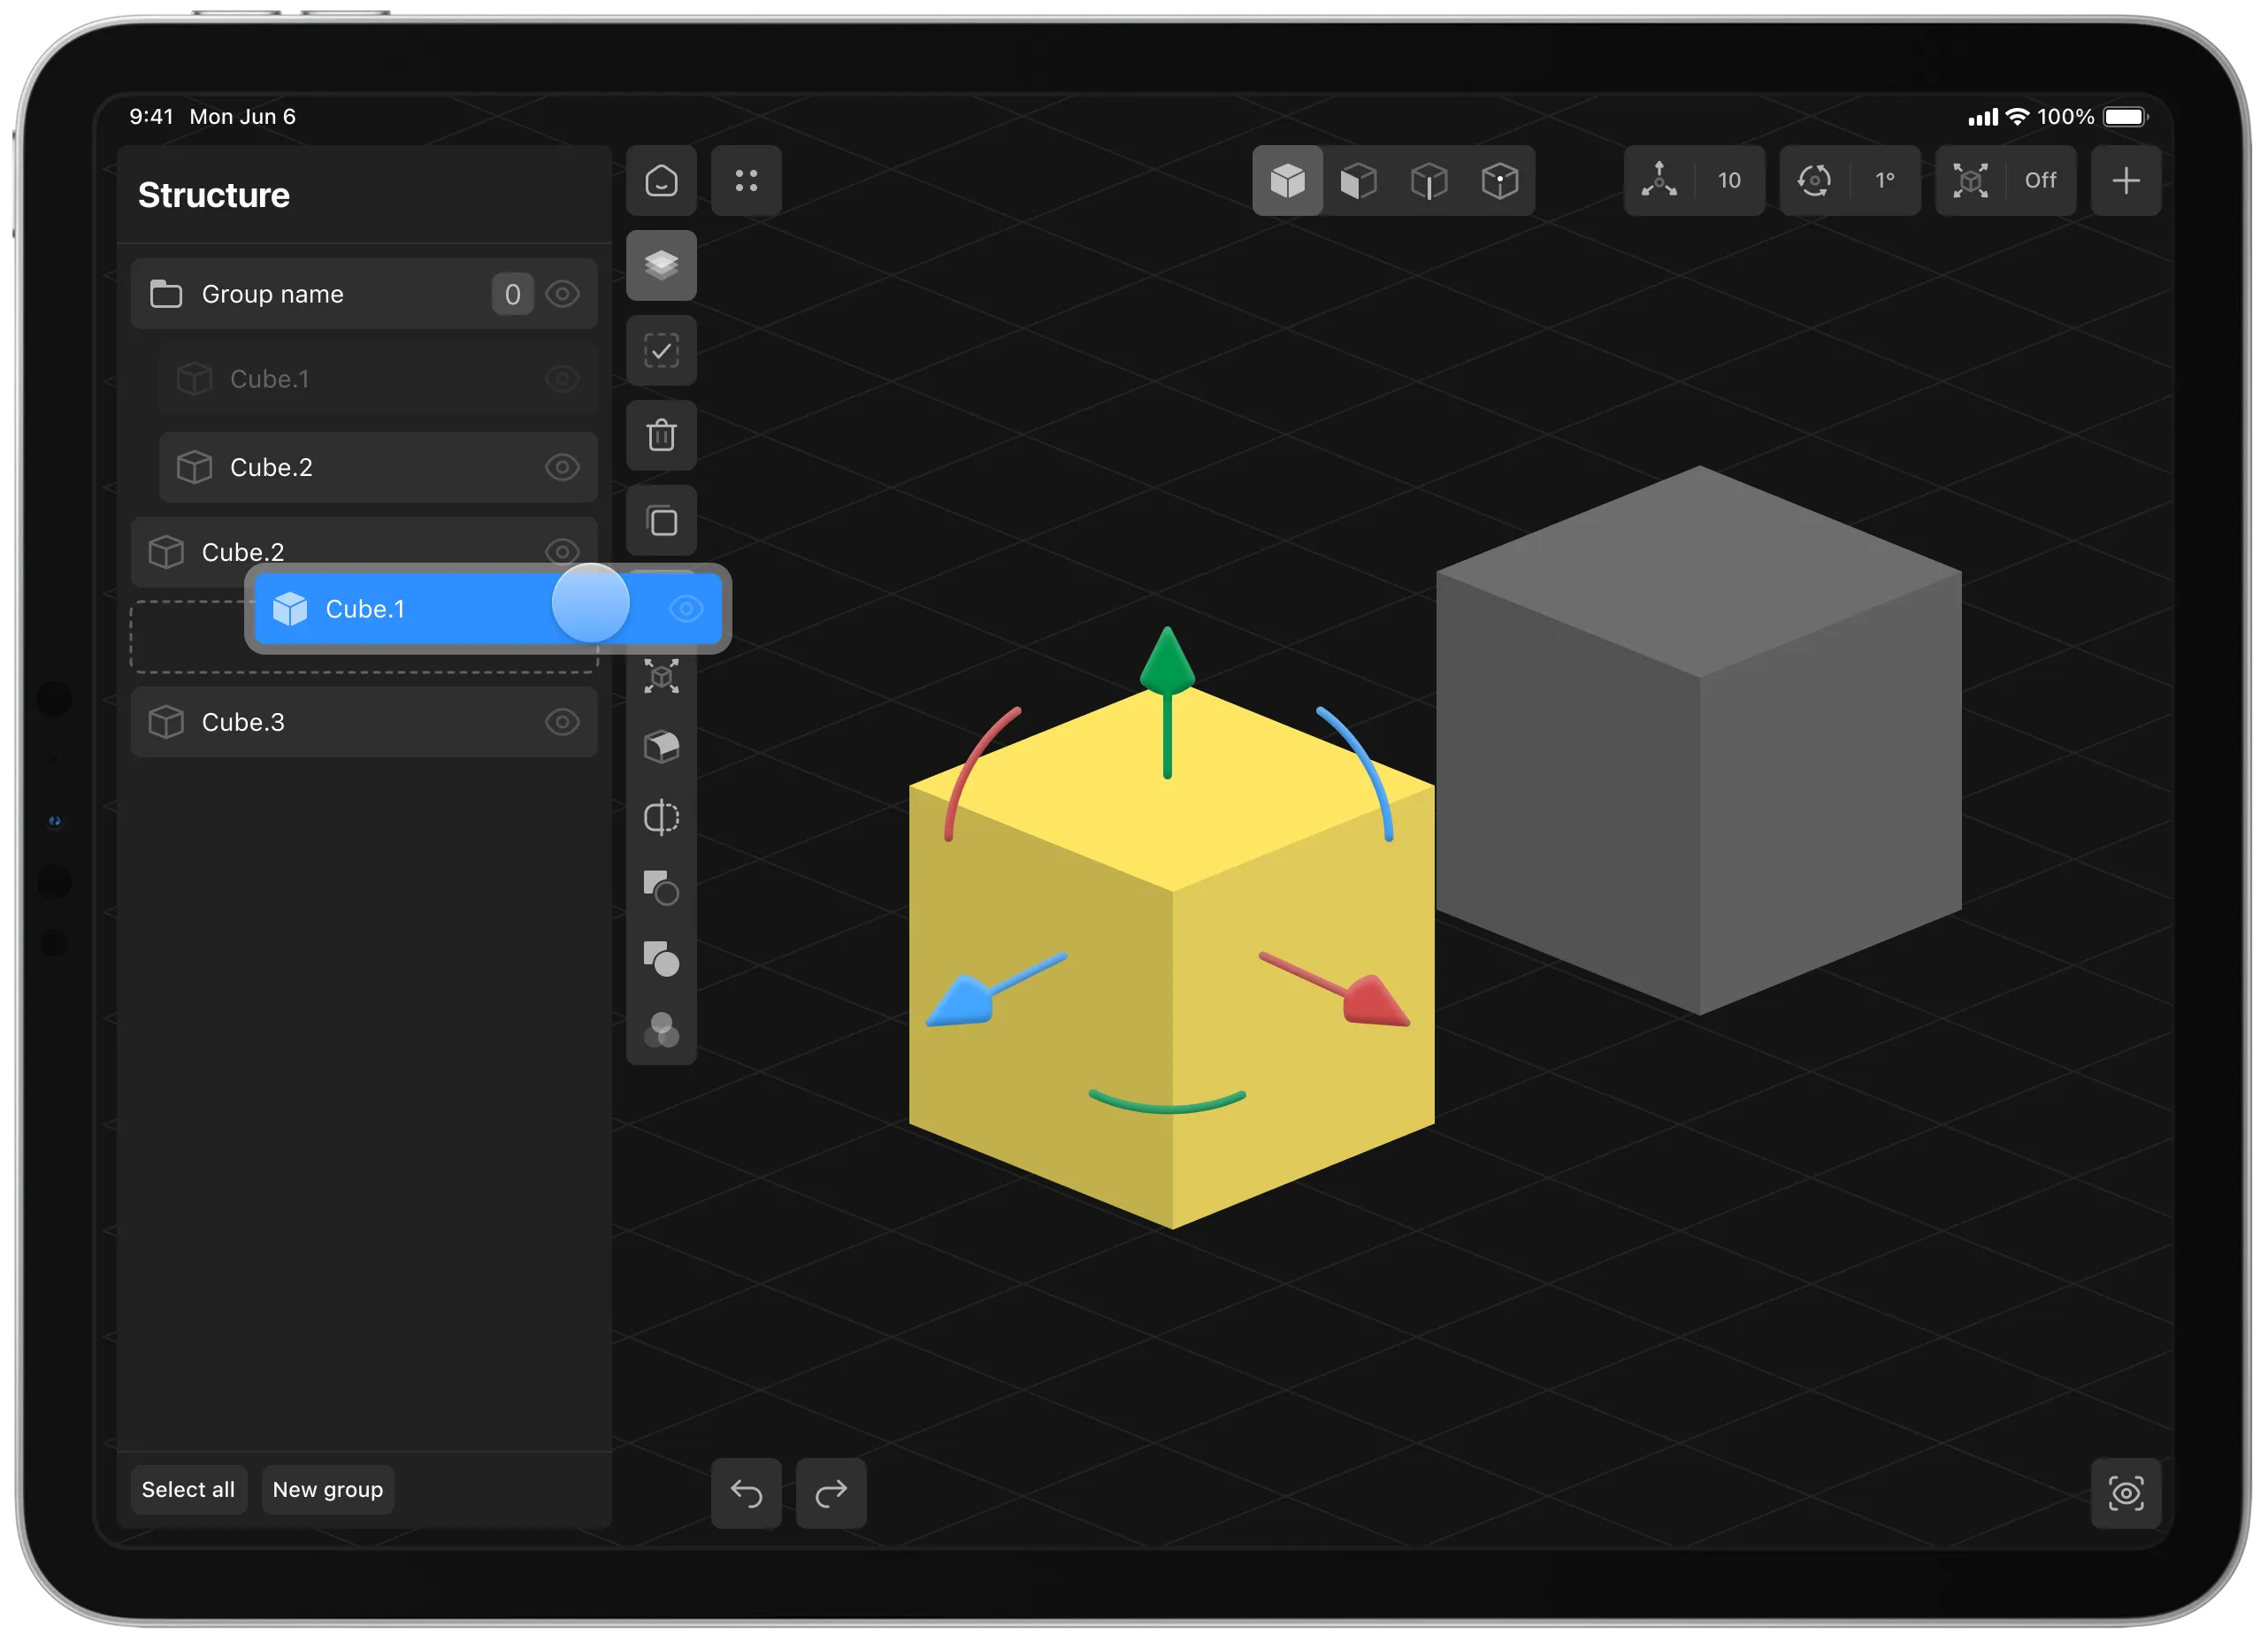Redo the last action
The image size is (2268, 1642).
(x=831, y=1494)
